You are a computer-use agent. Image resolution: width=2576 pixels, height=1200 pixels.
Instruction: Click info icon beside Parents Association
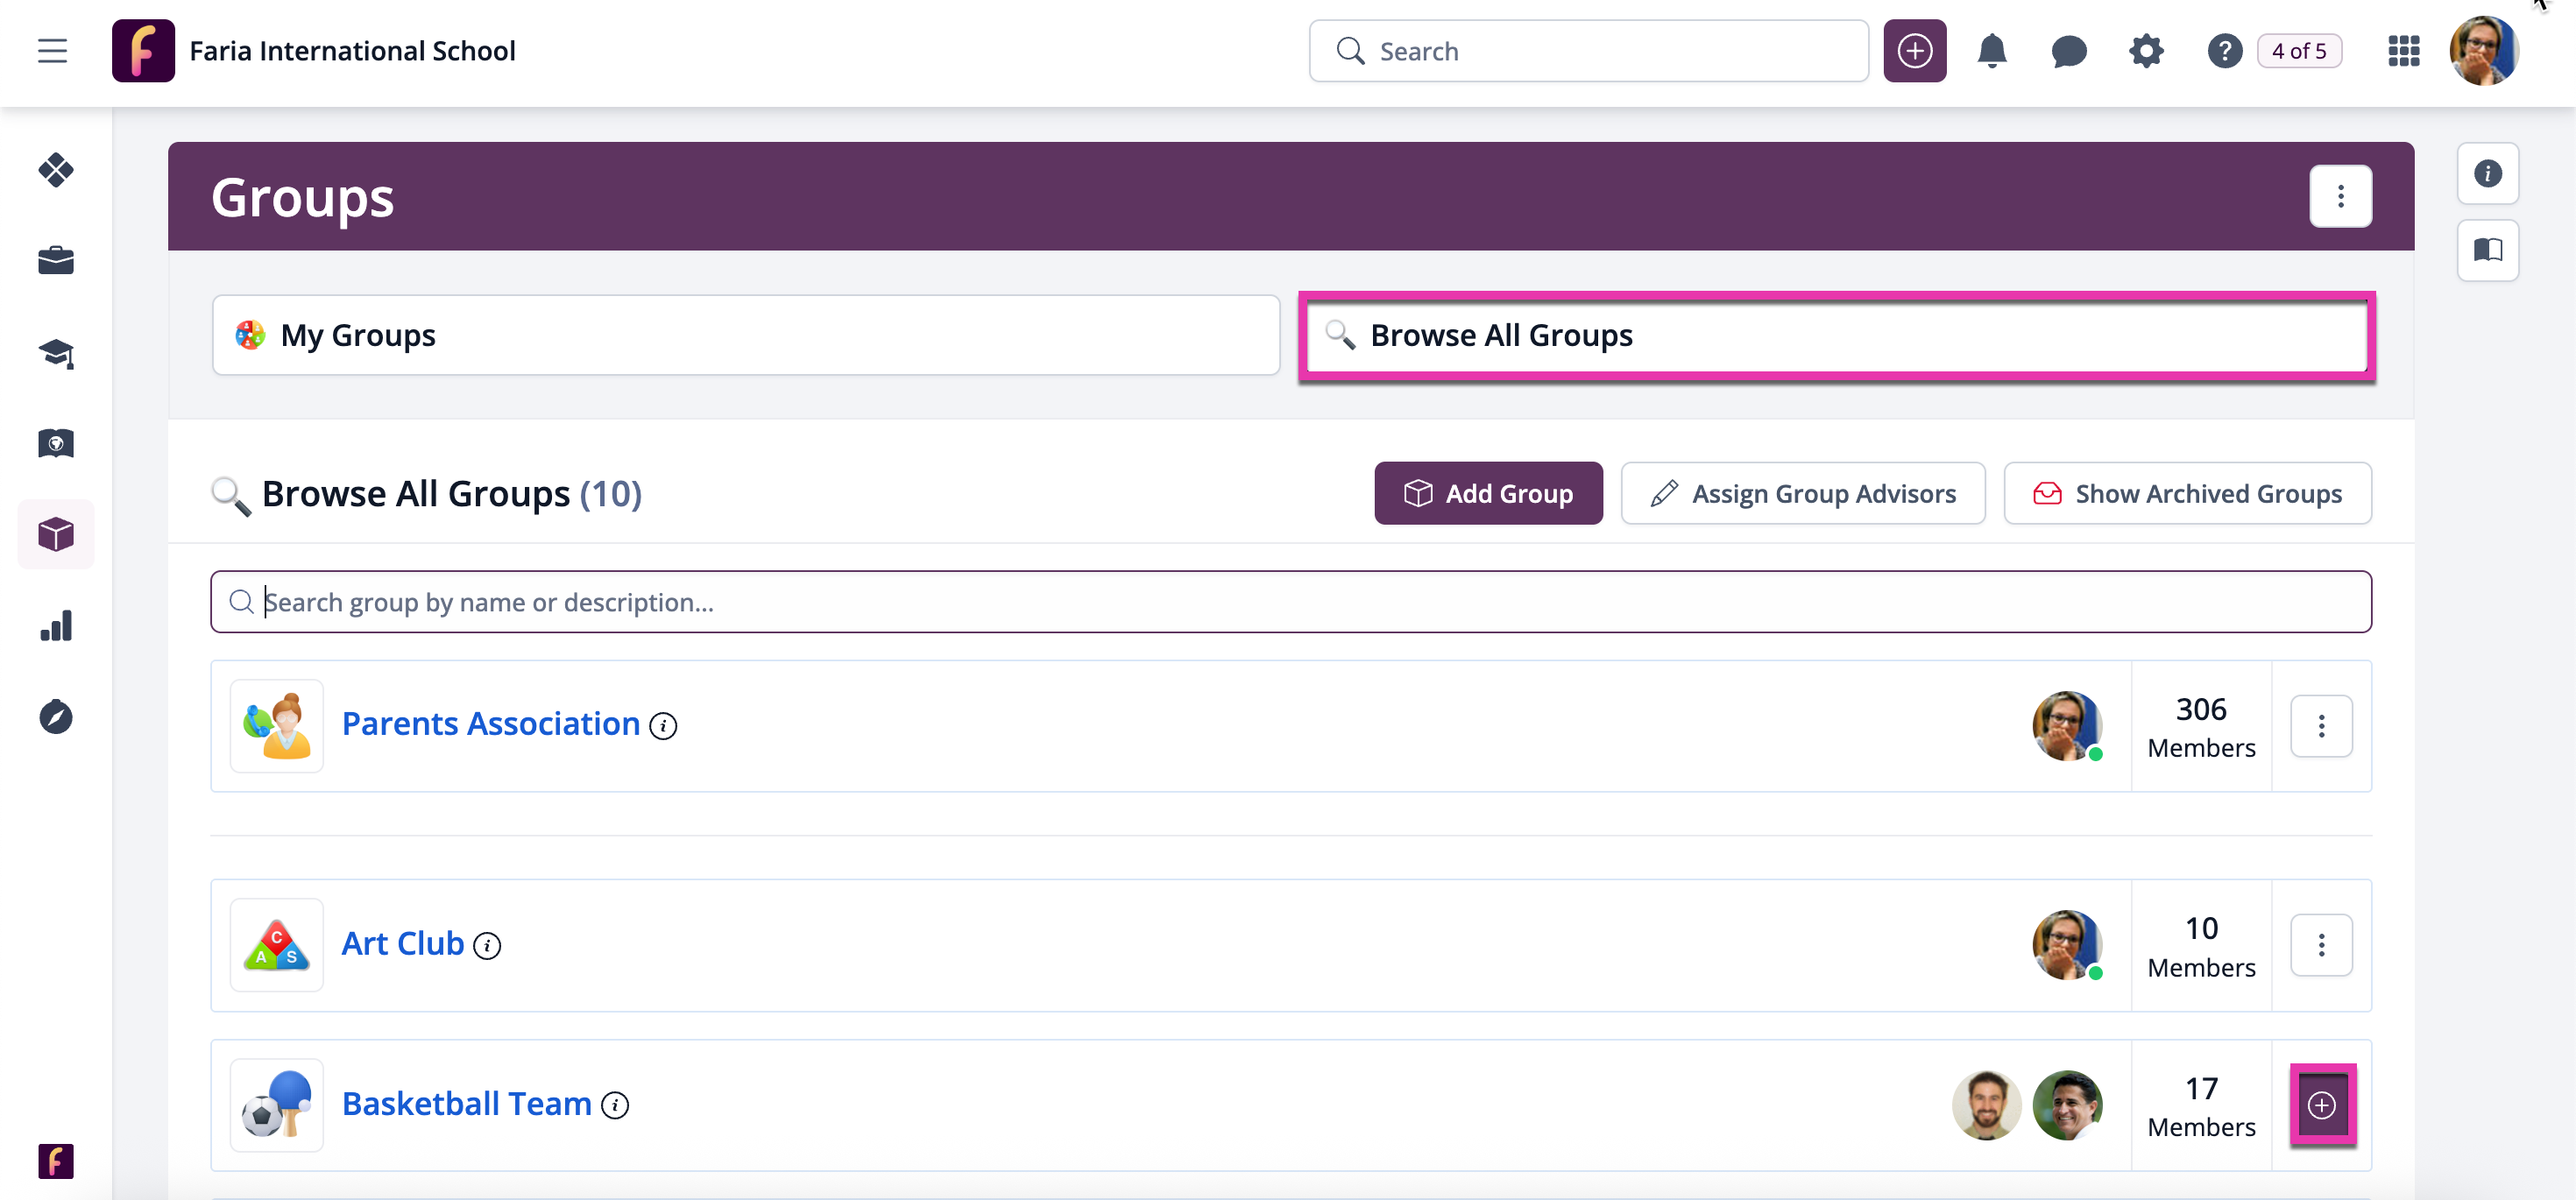(662, 726)
